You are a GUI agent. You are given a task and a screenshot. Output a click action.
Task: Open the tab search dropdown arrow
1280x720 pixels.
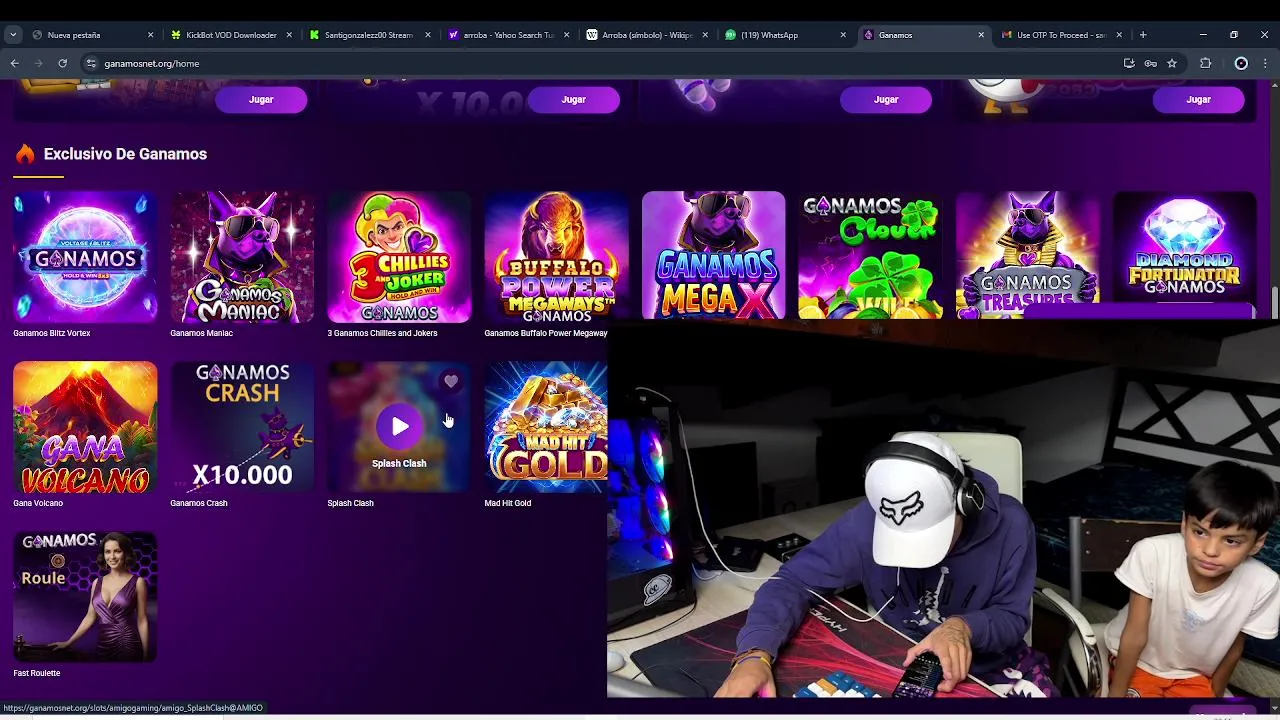click(x=13, y=35)
